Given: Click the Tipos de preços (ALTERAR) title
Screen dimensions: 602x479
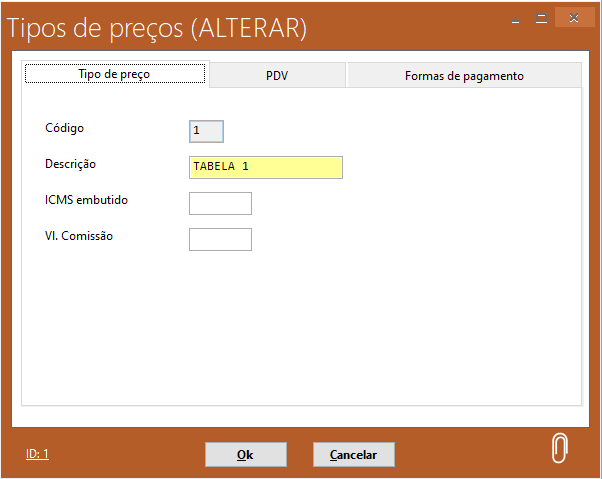Looking at the screenshot, I should [x=157, y=28].
